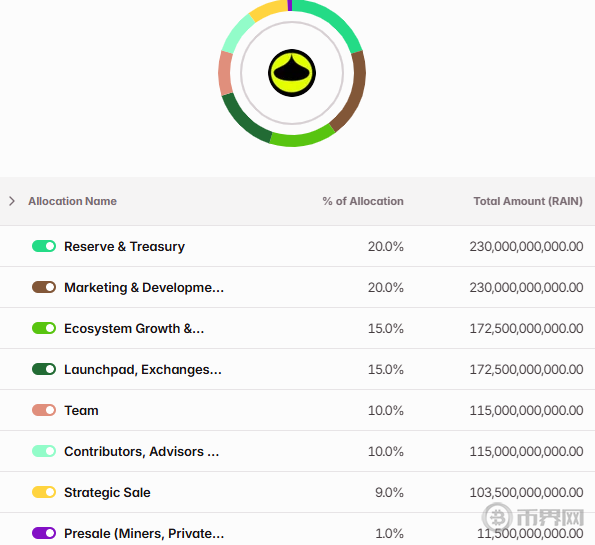Click the salmon Team segment on the donut
Image resolution: width=595 pixels, height=545 pixels.
tap(225, 73)
